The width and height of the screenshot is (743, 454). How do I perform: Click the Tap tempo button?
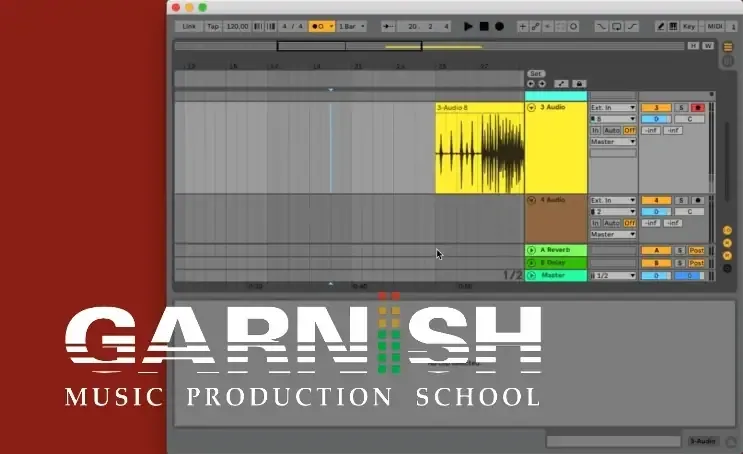pos(213,27)
